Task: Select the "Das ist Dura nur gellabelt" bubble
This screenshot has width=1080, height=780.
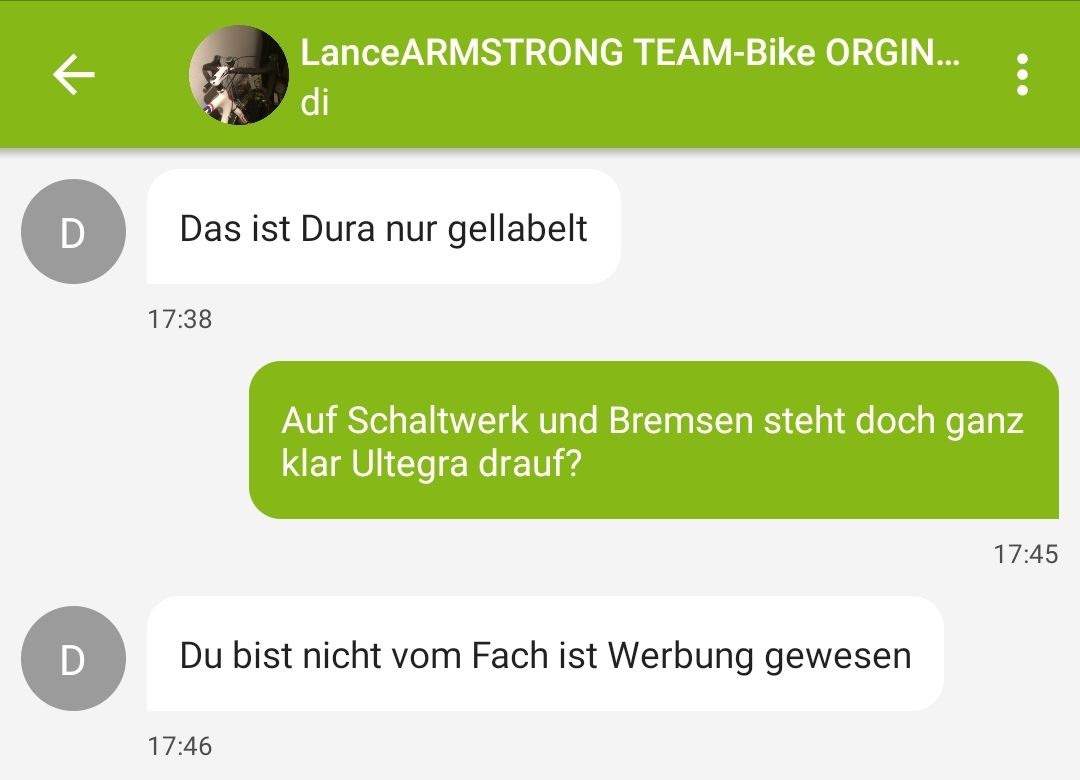Action: 384,227
